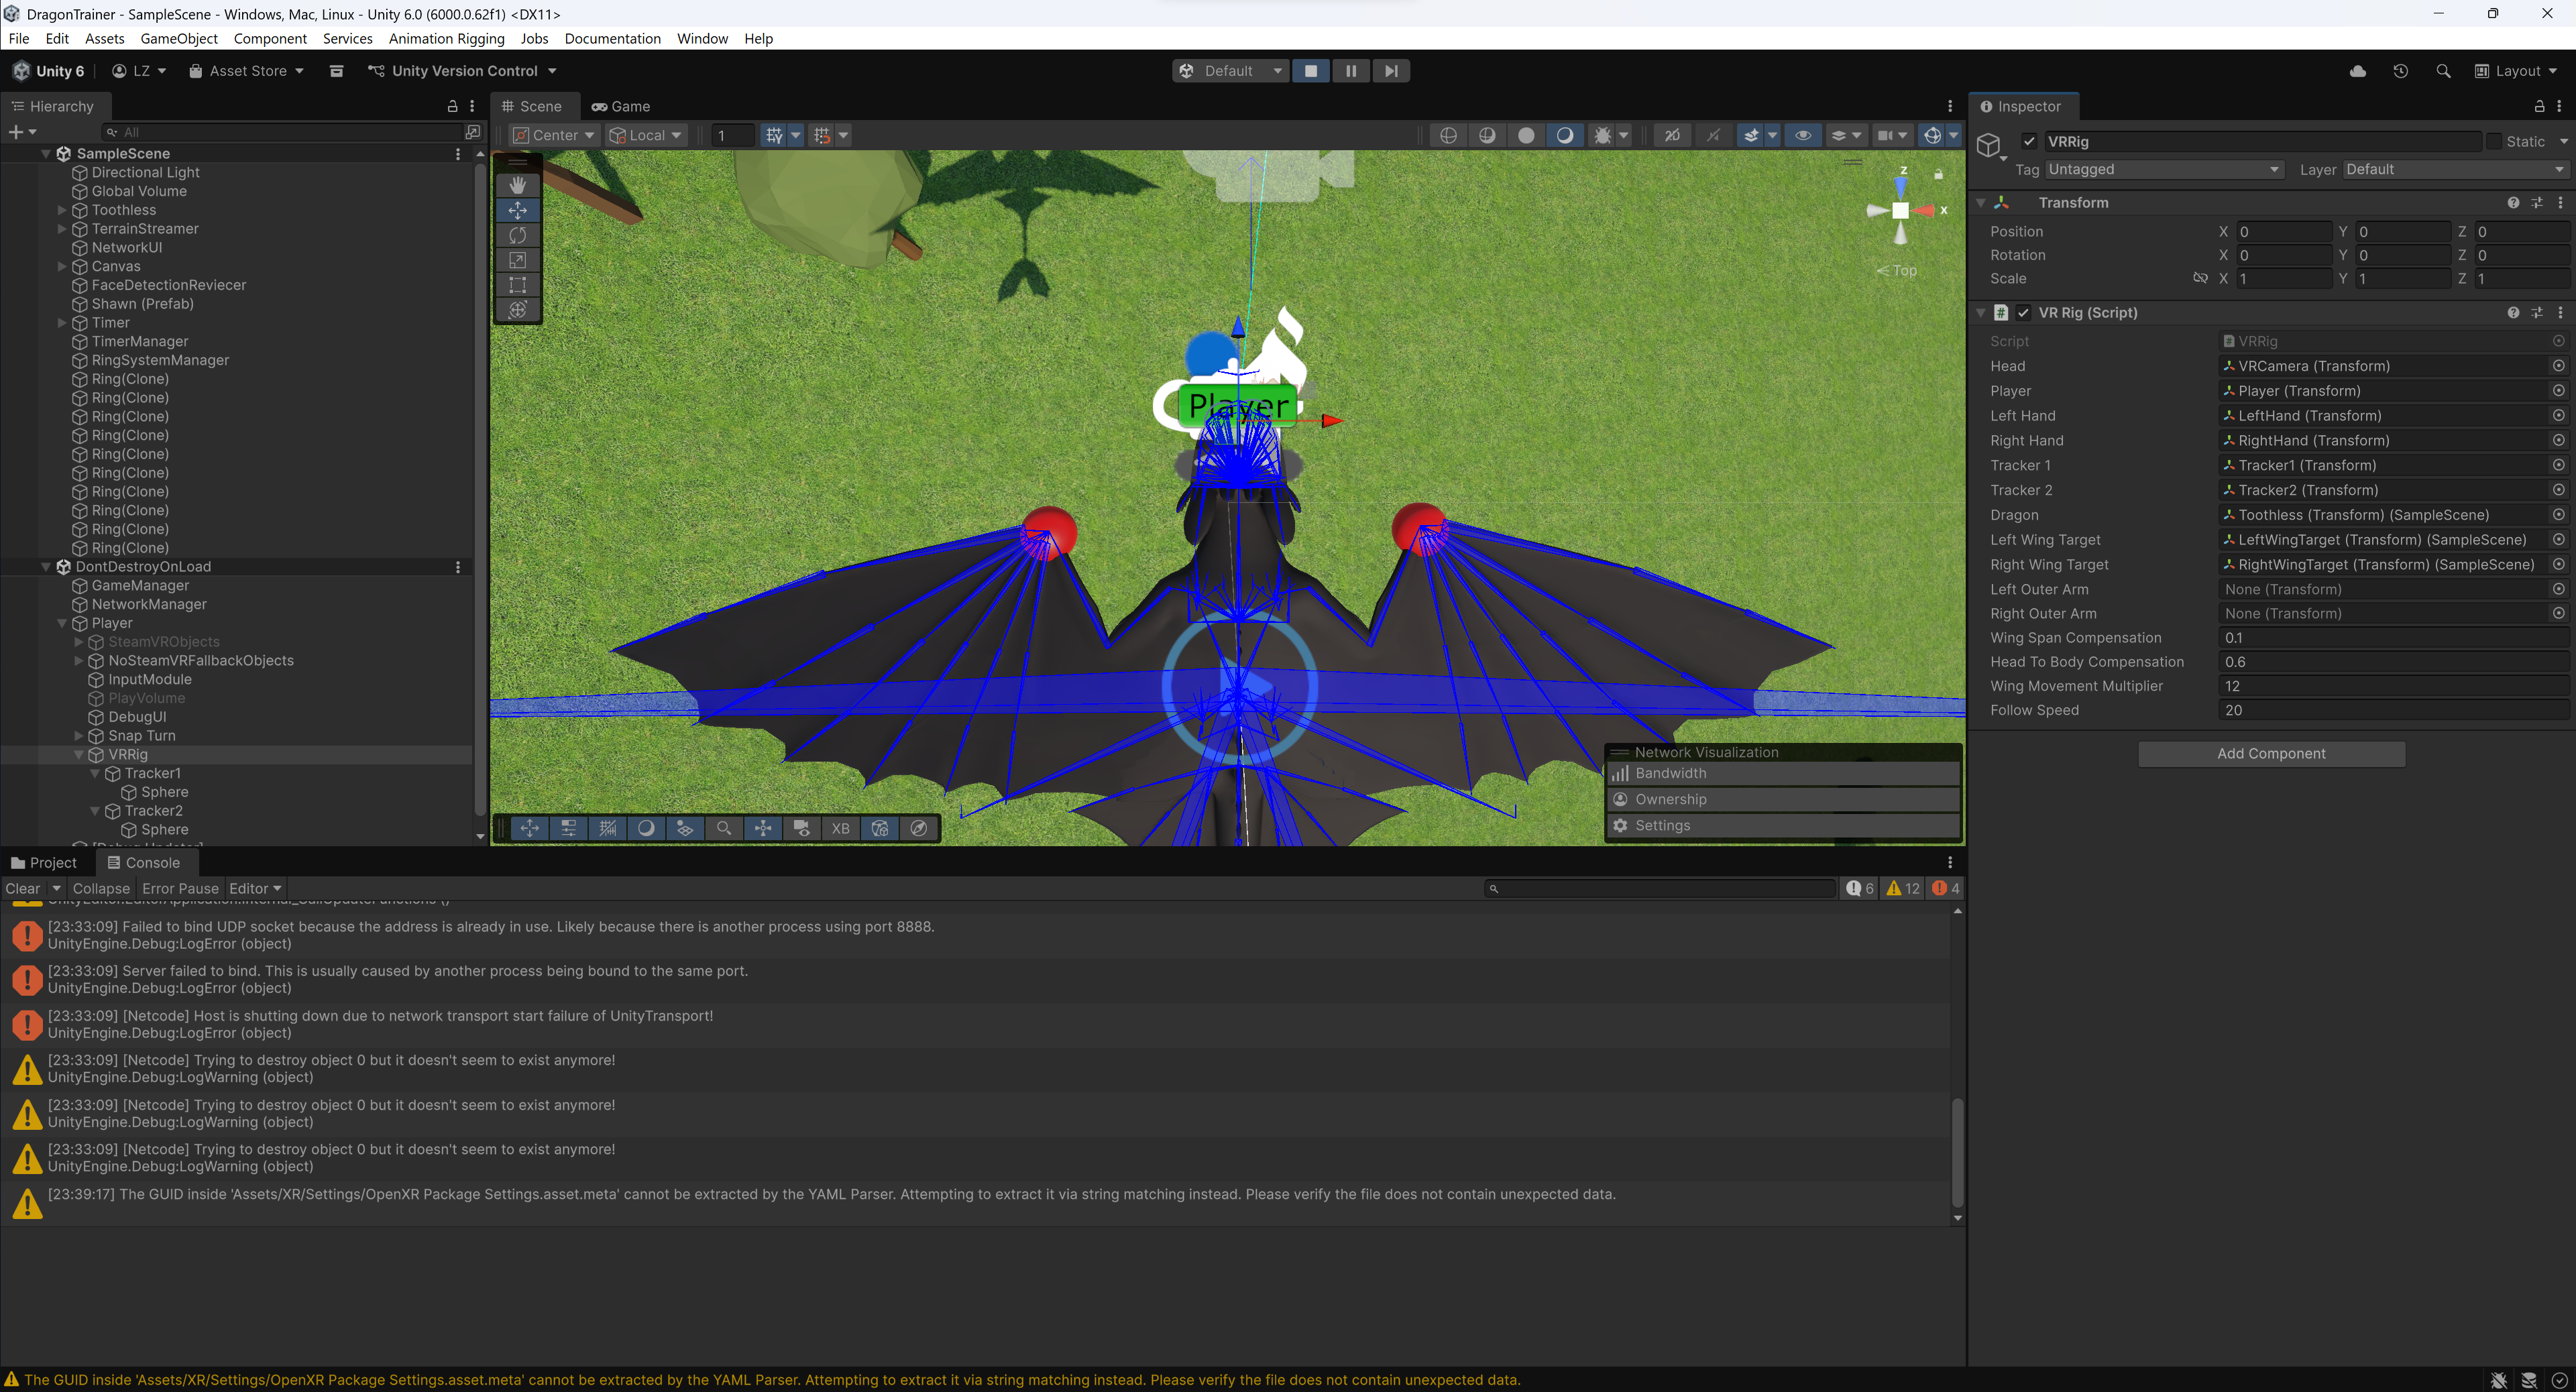The height and width of the screenshot is (1392, 2576).
Task: Click the search magnifier in the scene bottom toolbar
Action: pyautogui.click(x=724, y=828)
